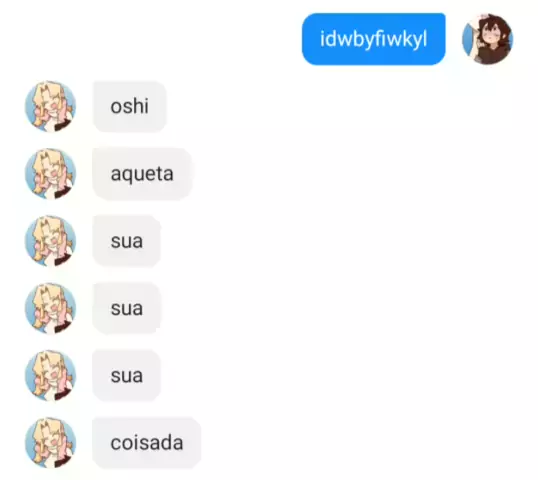This screenshot has height=480, width=538.
Task: Select the avatar beside the first 'sua' message
Action: pos(50,241)
